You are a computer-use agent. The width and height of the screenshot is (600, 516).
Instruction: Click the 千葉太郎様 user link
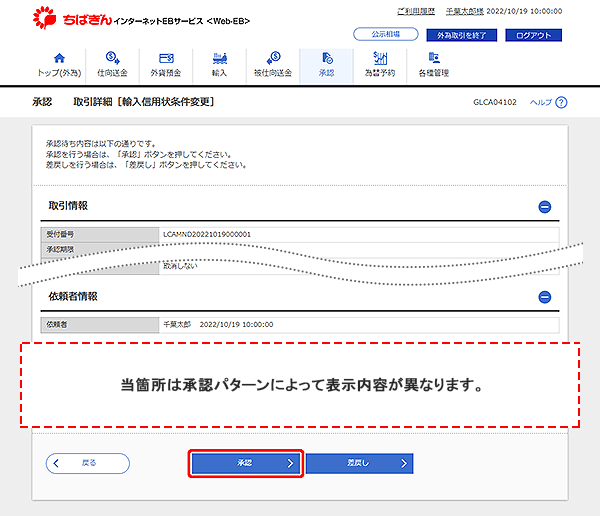click(465, 11)
